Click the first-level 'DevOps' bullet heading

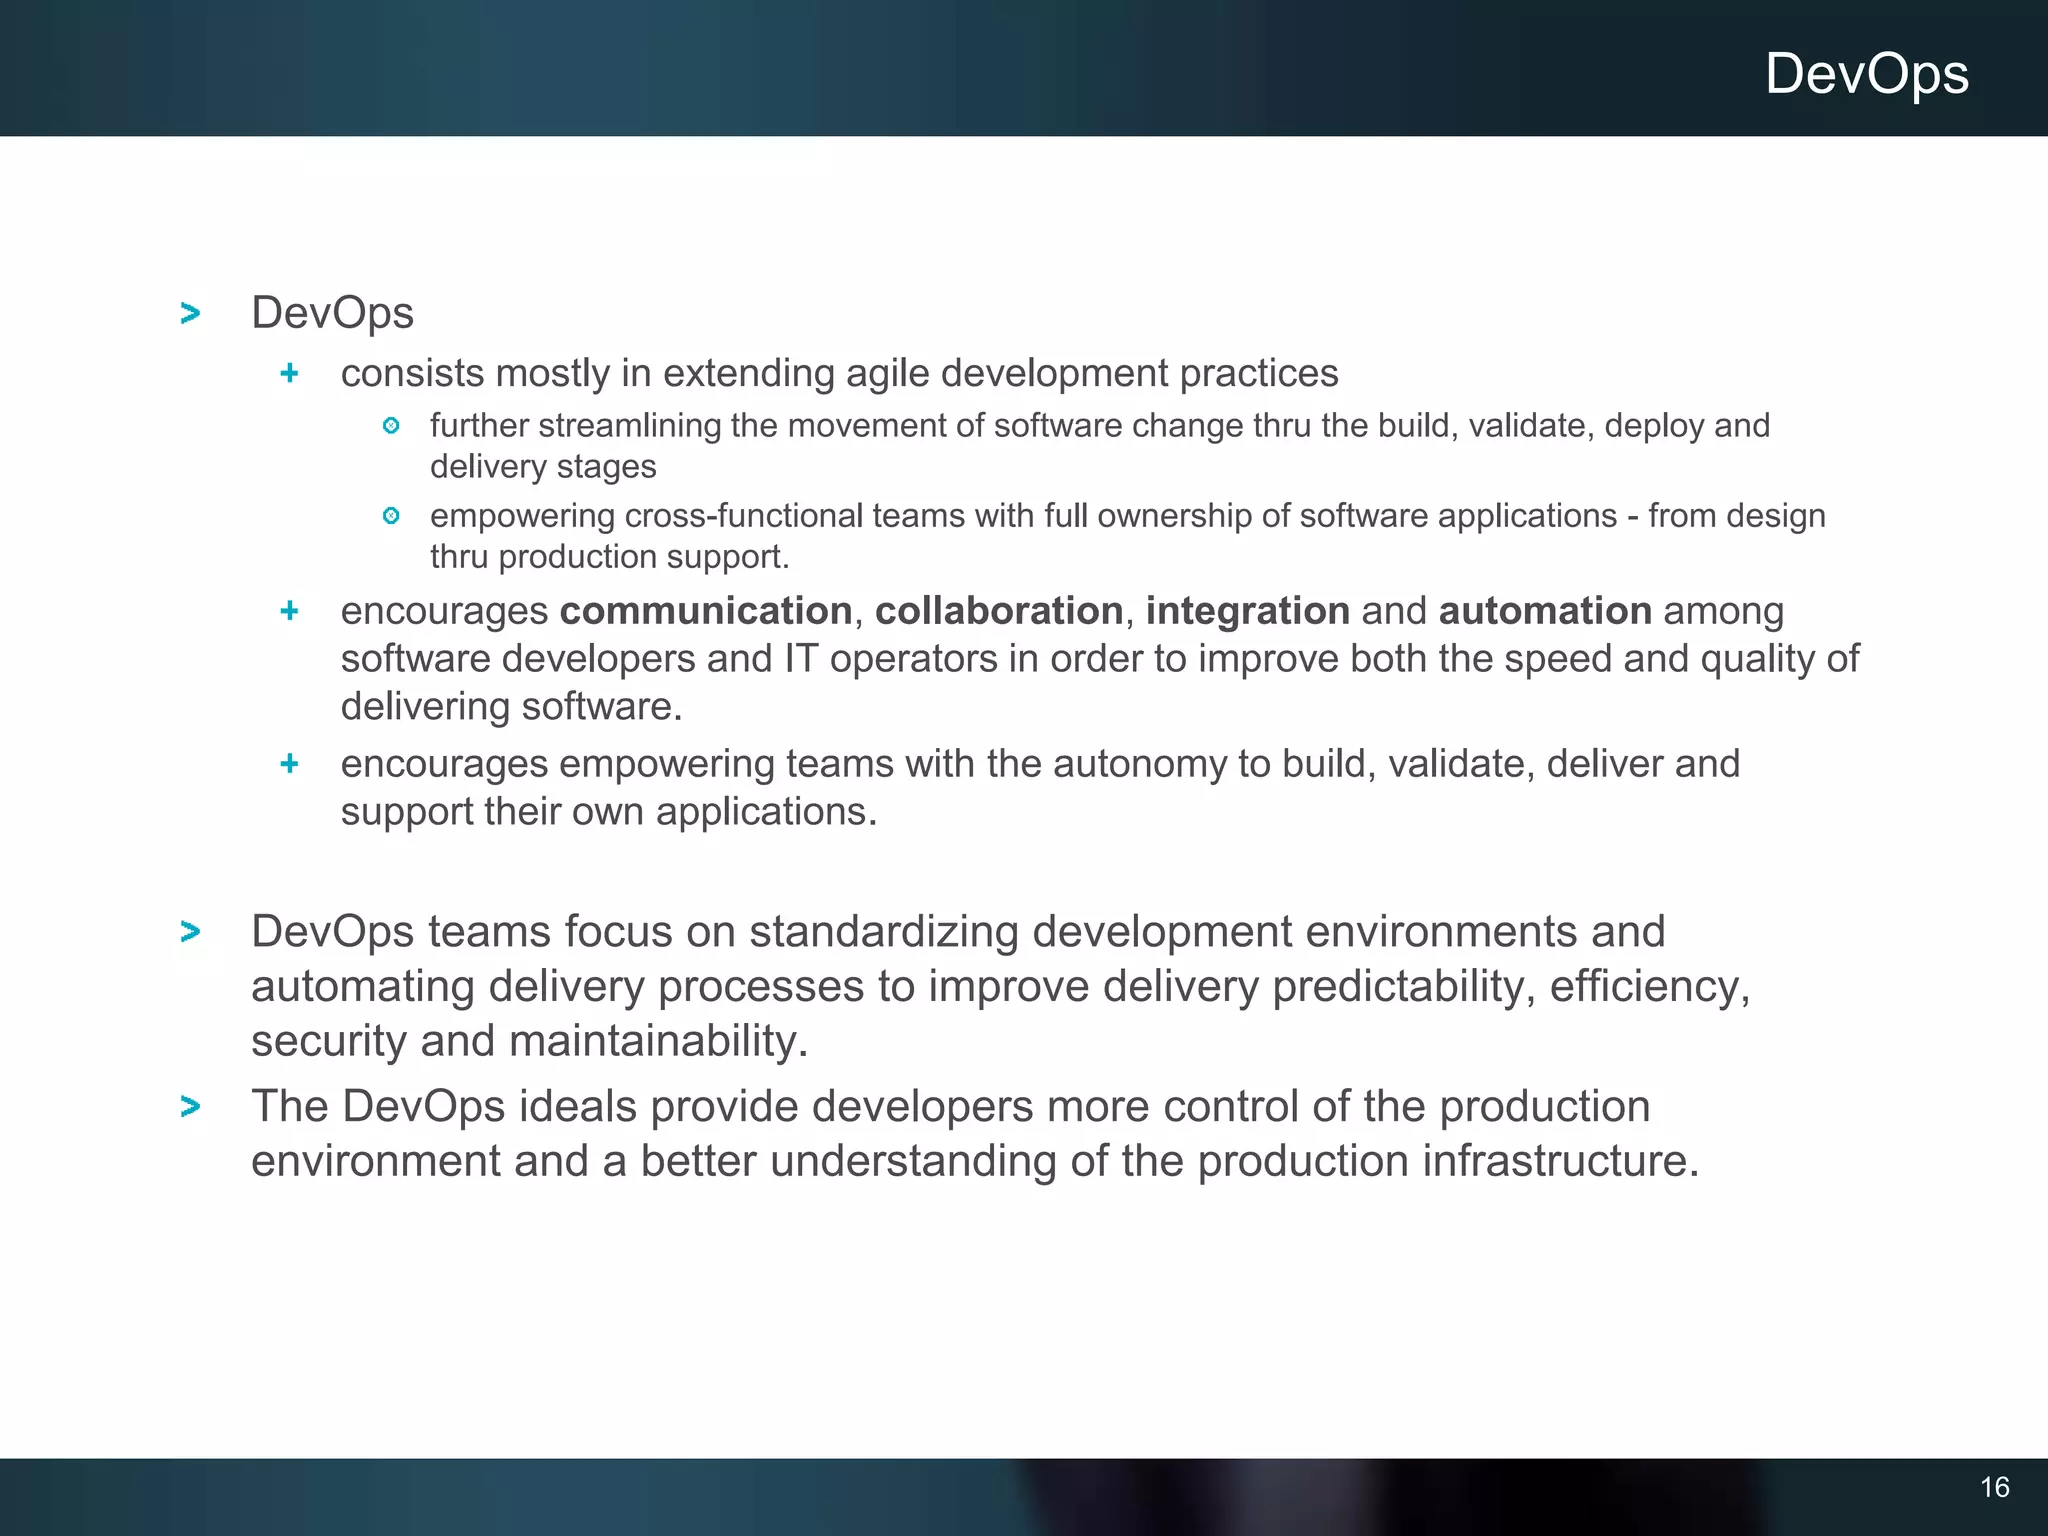coord(332,313)
